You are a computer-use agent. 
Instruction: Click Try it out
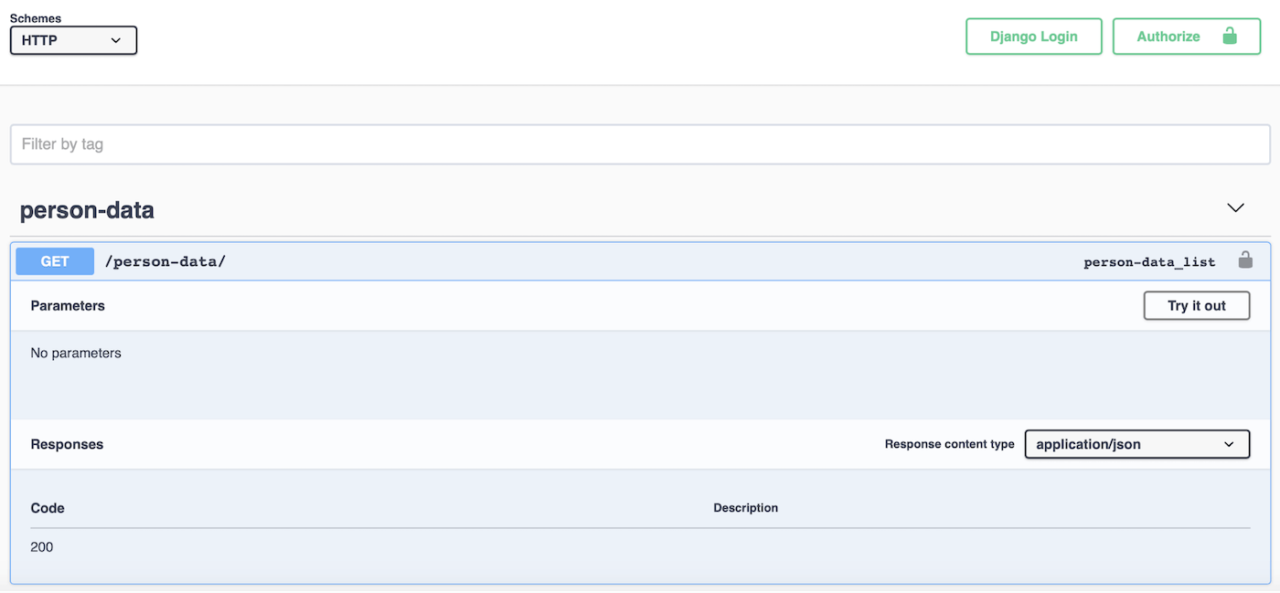click(1196, 305)
